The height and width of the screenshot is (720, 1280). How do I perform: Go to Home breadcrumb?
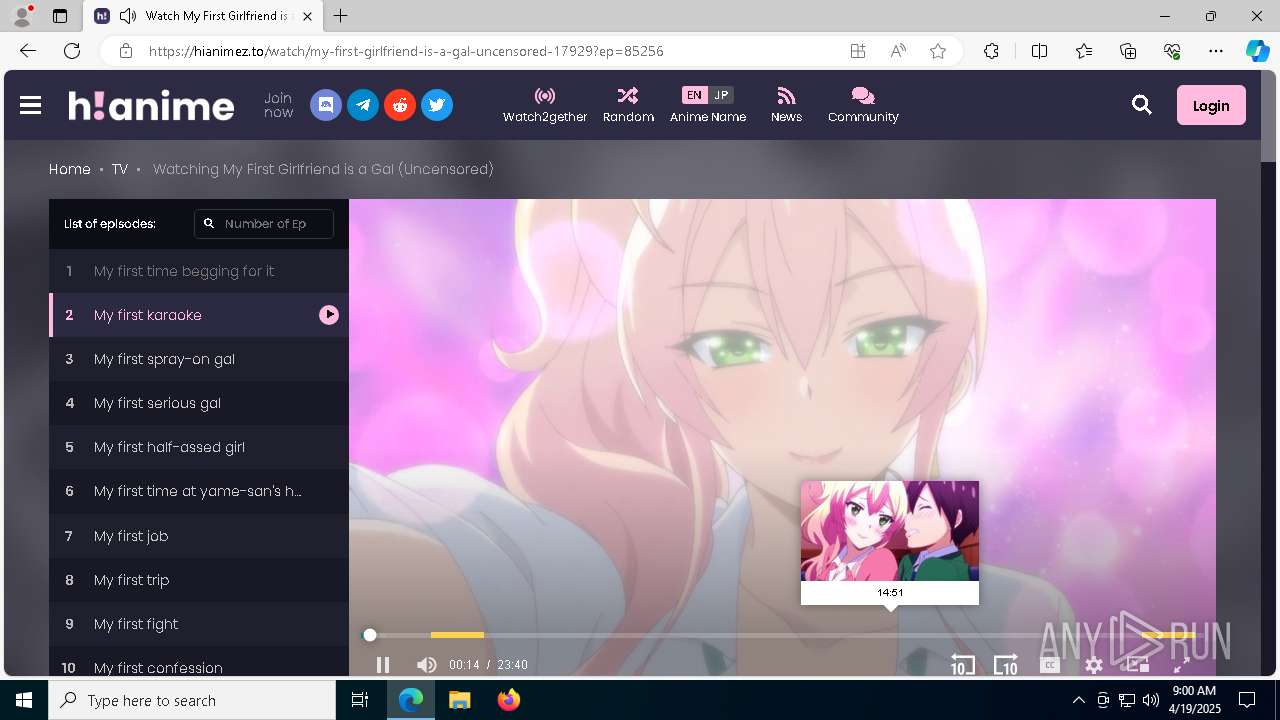[70, 169]
